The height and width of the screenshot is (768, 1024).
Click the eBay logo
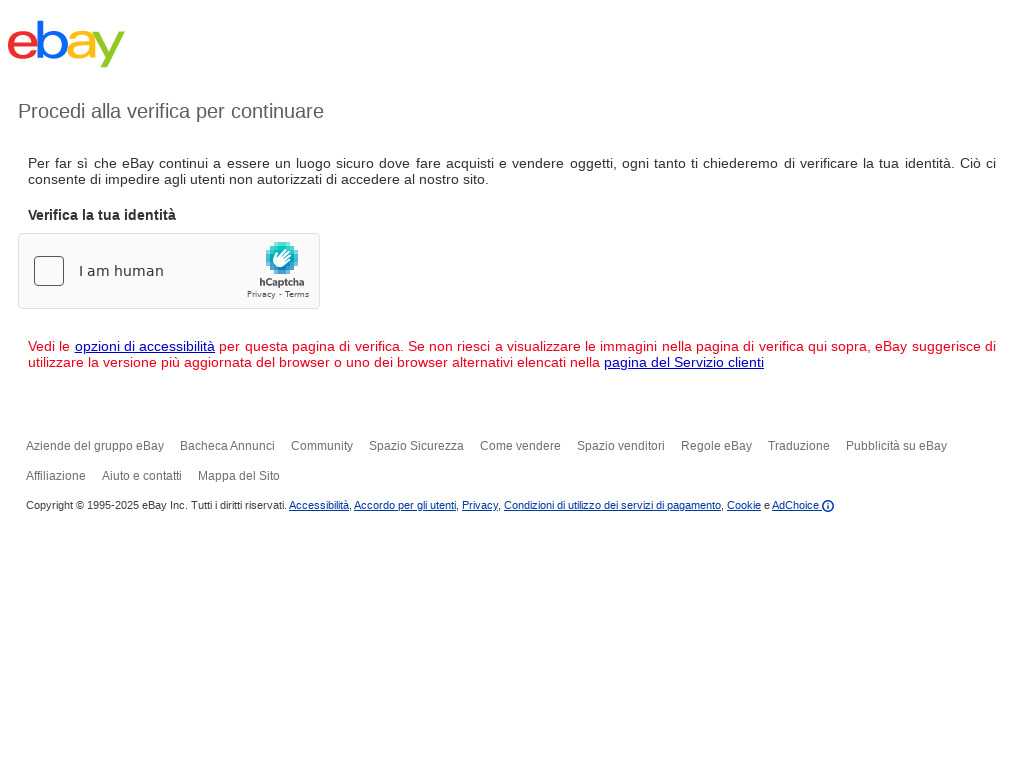coord(66,43)
